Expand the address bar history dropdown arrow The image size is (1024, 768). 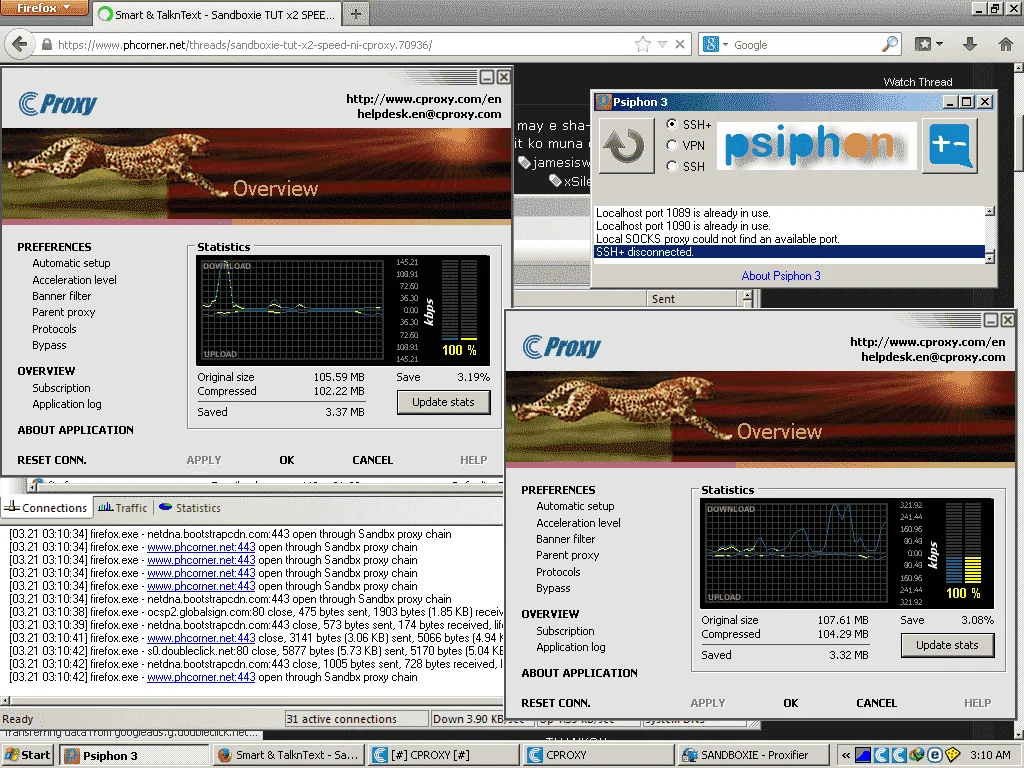(662, 44)
